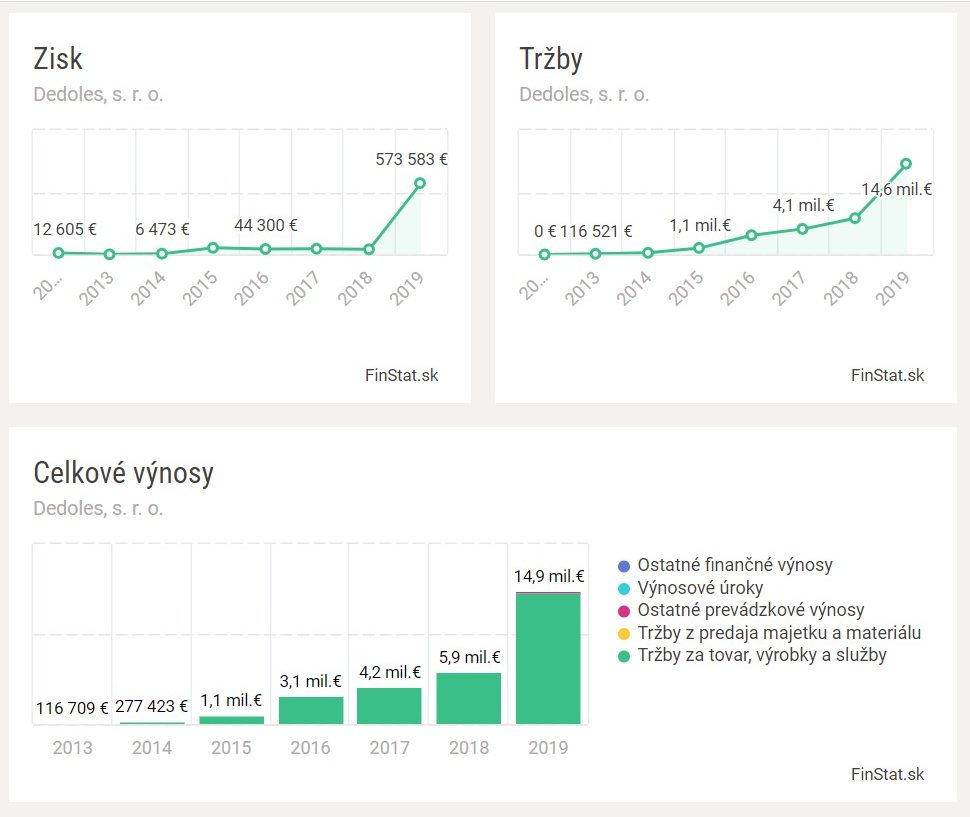The height and width of the screenshot is (817, 970).
Task: Click the 2019 data point in Zisk chart
Action: point(420,183)
